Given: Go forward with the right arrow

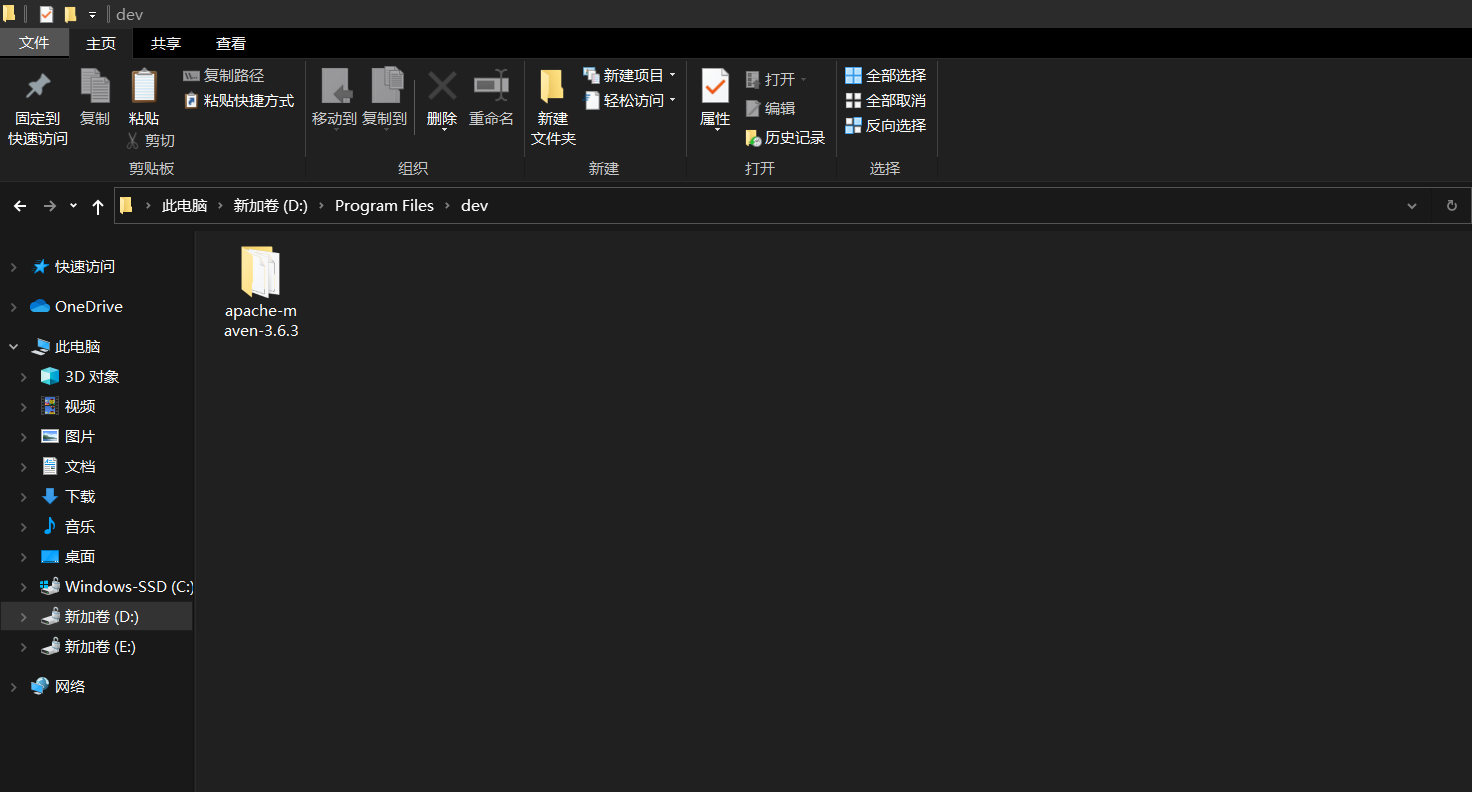Looking at the screenshot, I should pyautogui.click(x=49, y=206).
